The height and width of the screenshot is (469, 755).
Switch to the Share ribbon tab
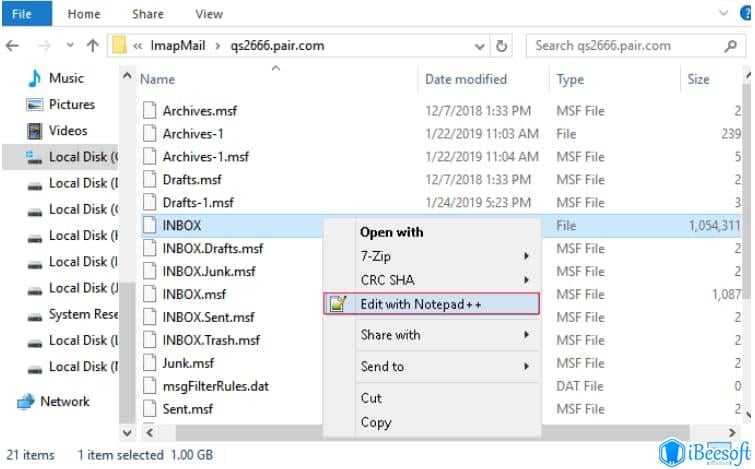[148, 14]
